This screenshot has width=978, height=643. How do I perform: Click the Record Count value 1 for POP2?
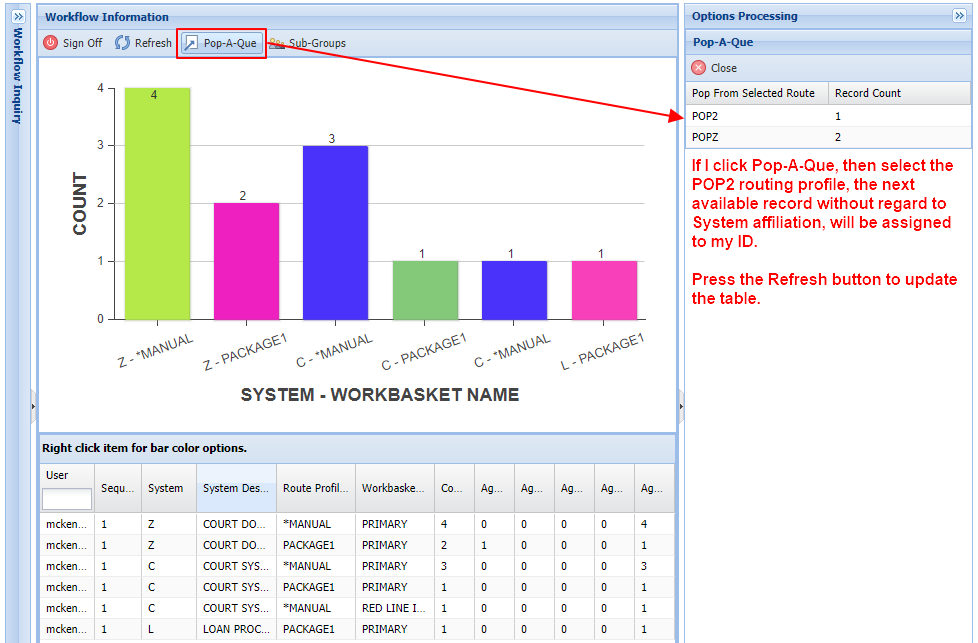click(x=838, y=116)
